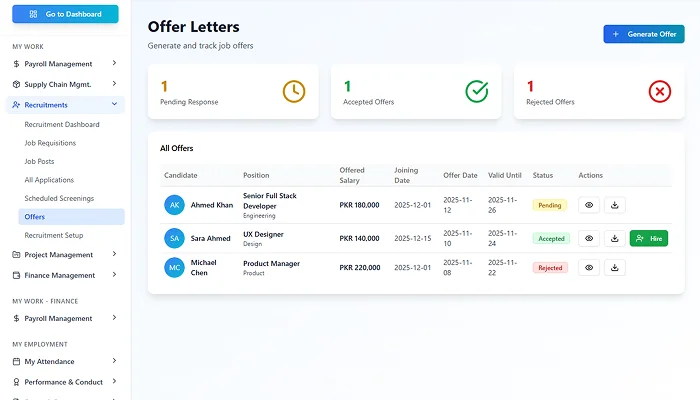Click the Pending status badge
700x400 pixels.
[549, 205]
